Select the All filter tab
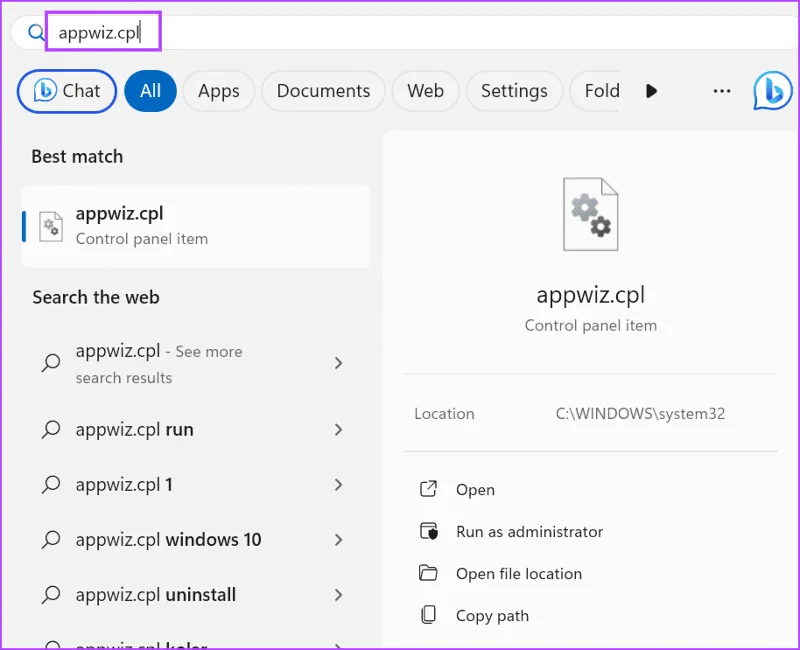 click(x=151, y=91)
